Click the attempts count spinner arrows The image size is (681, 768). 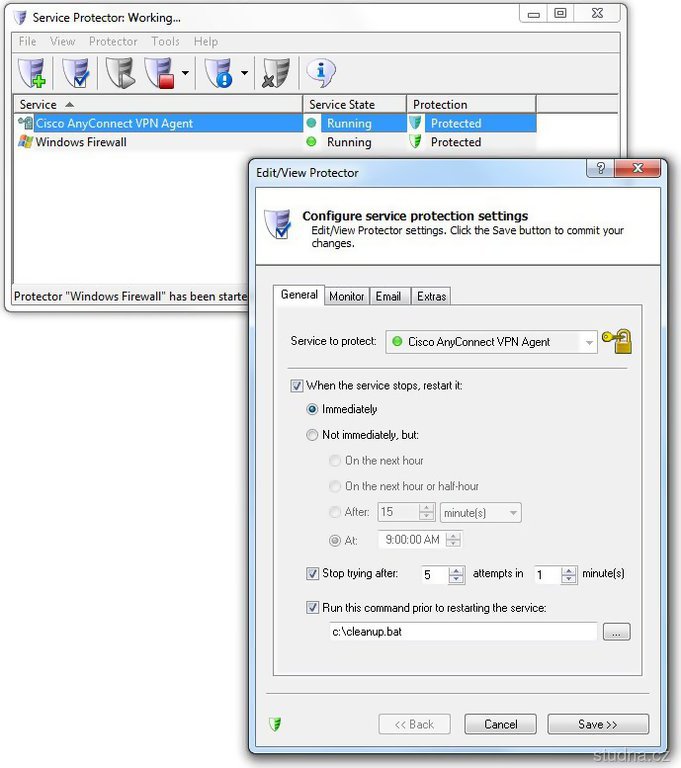[457, 575]
